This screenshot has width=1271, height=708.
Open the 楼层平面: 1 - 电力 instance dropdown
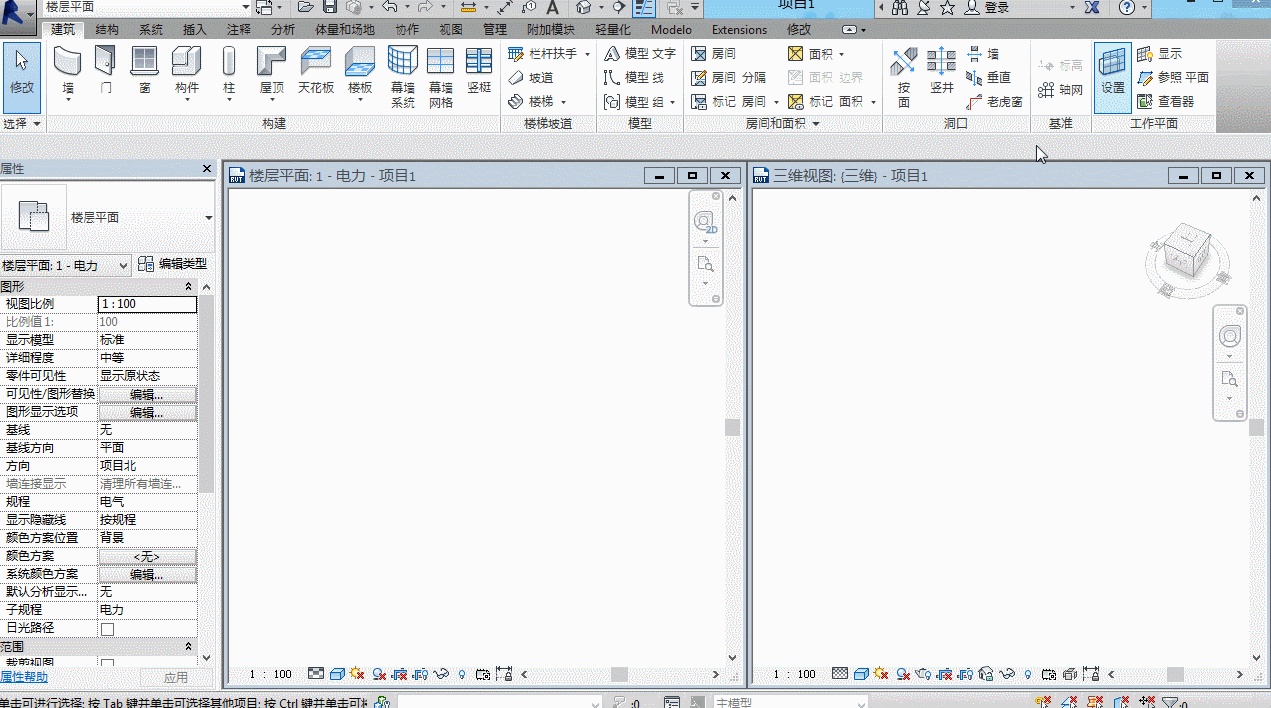66,265
